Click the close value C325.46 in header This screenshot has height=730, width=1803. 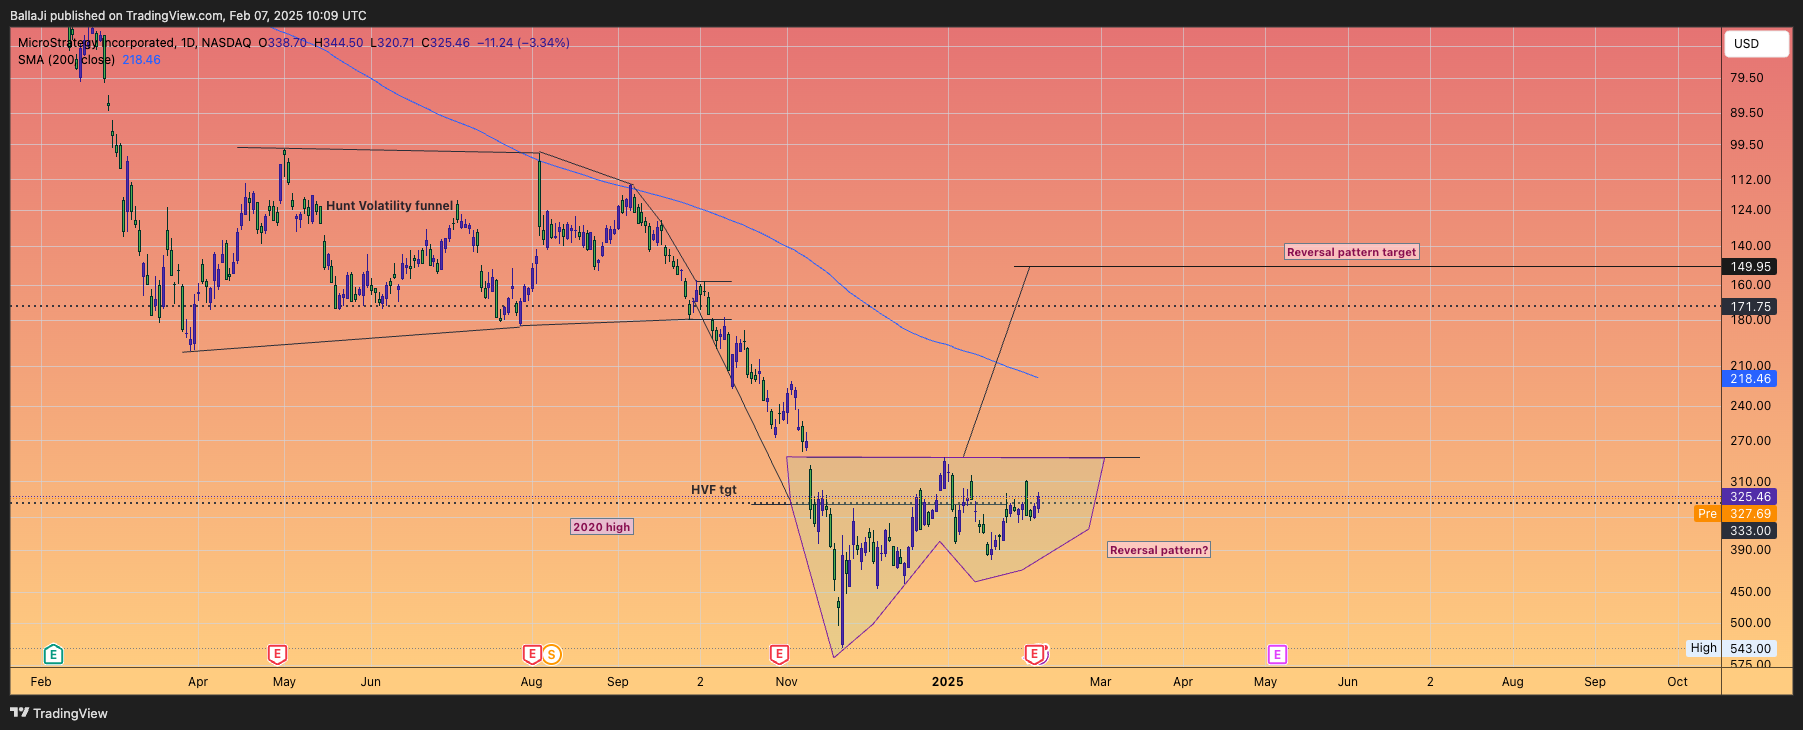tap(445, 43)
